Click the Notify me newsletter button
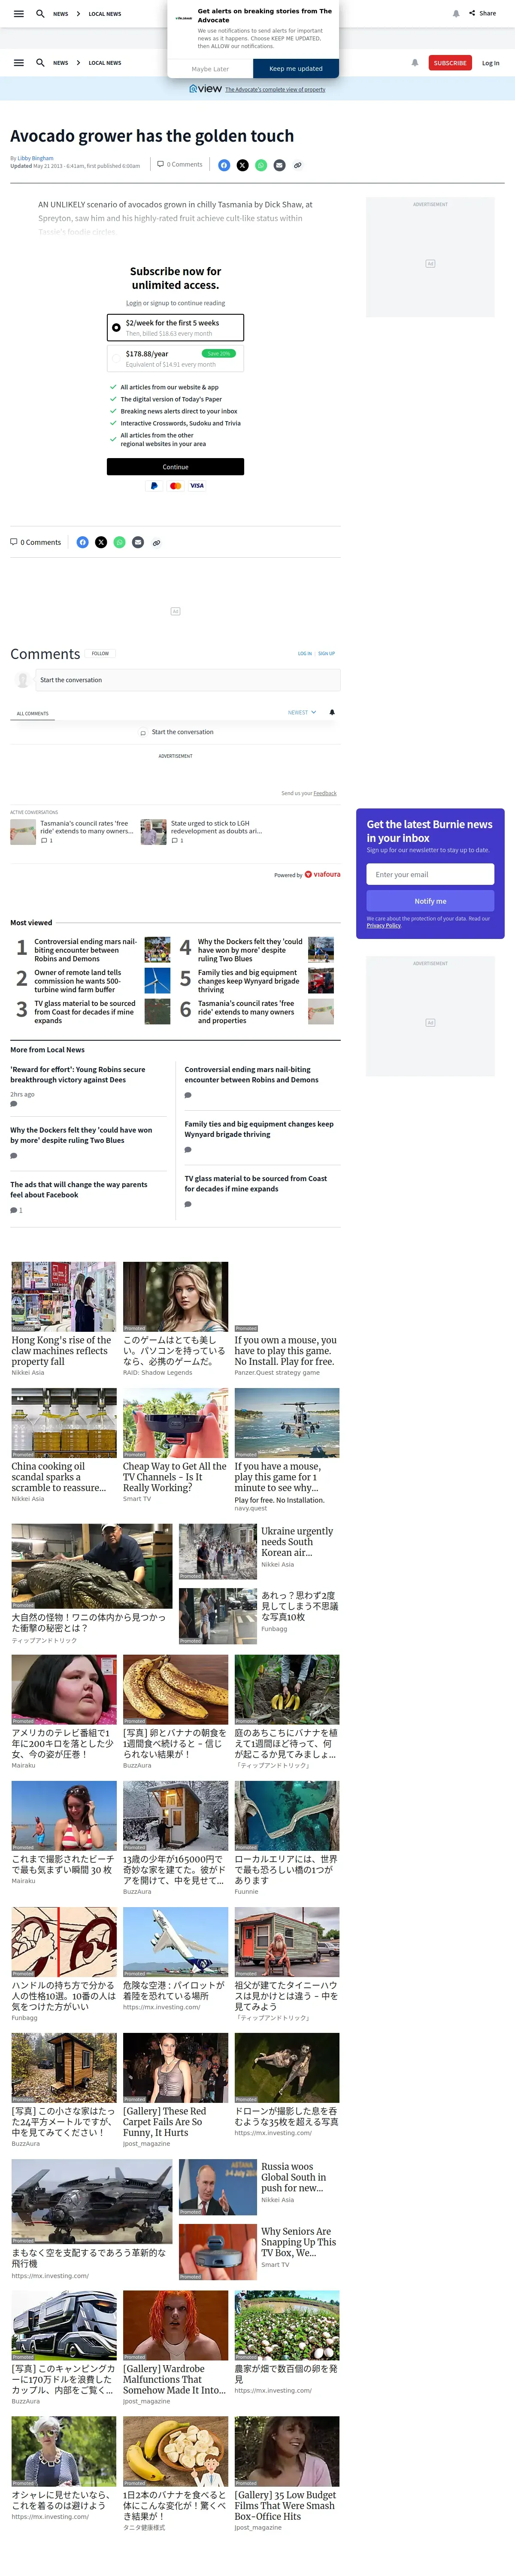Viewport: 515px width, 2576px height. pos(430,901)
